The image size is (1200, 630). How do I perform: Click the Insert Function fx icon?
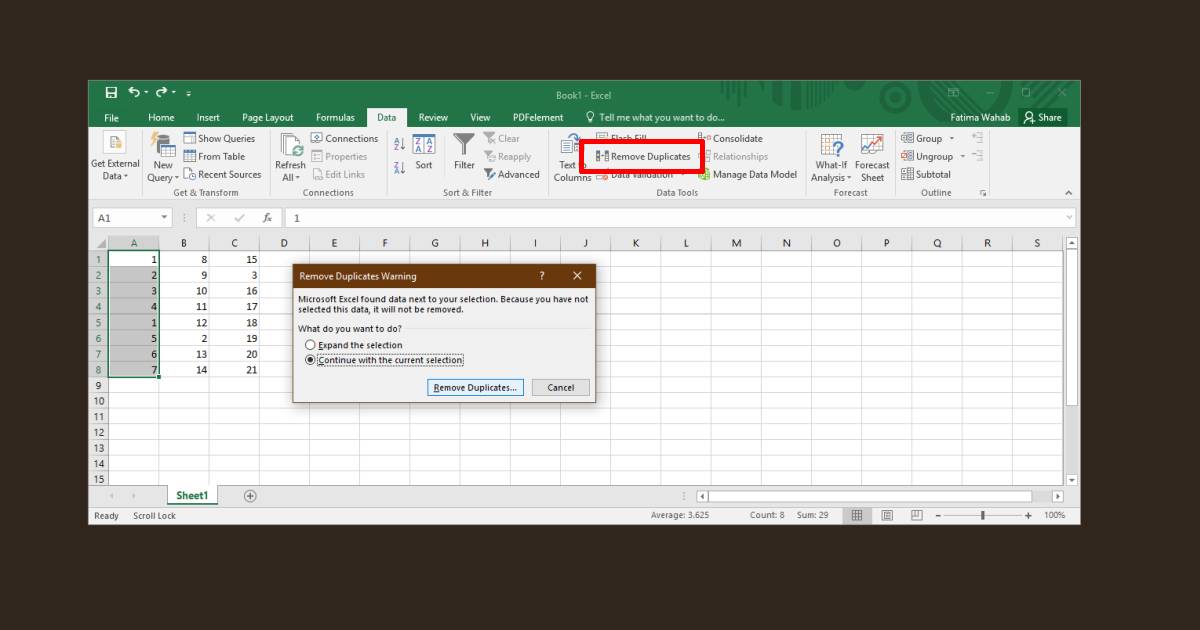(267, 218)
